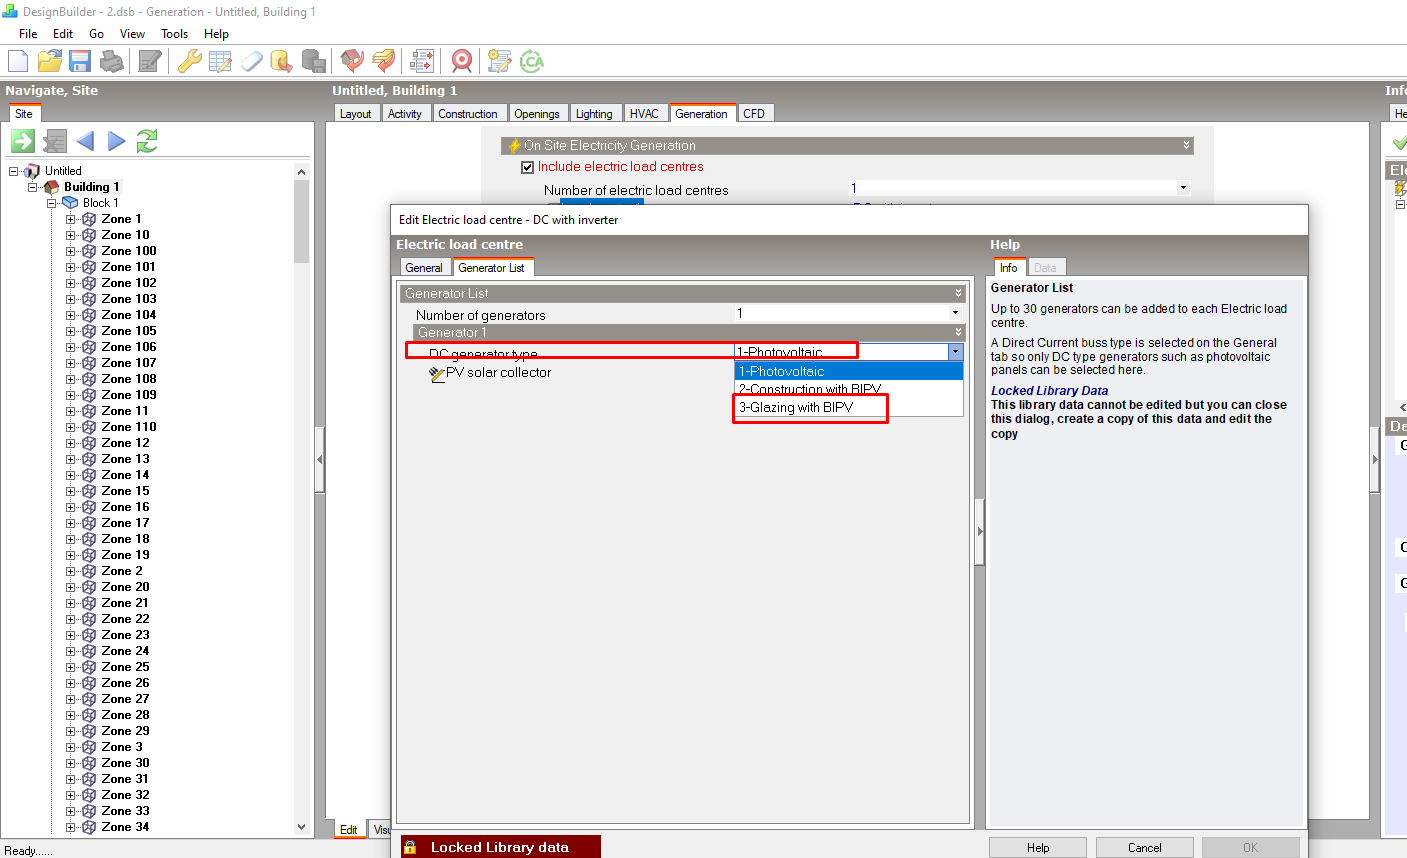The image size is (1407, 858).
Task: Open the CFD tab
Action: point(754,113)
